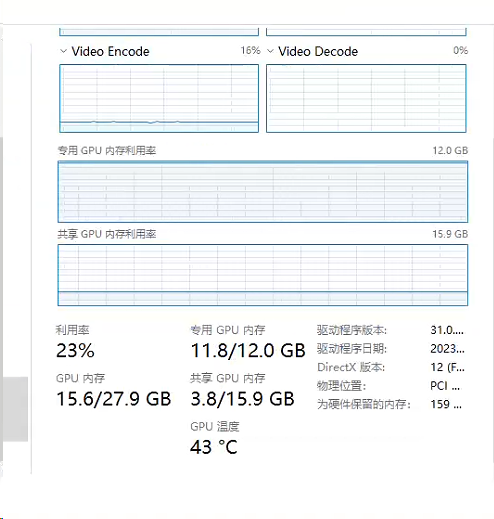
Task: Click the shared GPU memory usage graph
Action: coord(263,275)
